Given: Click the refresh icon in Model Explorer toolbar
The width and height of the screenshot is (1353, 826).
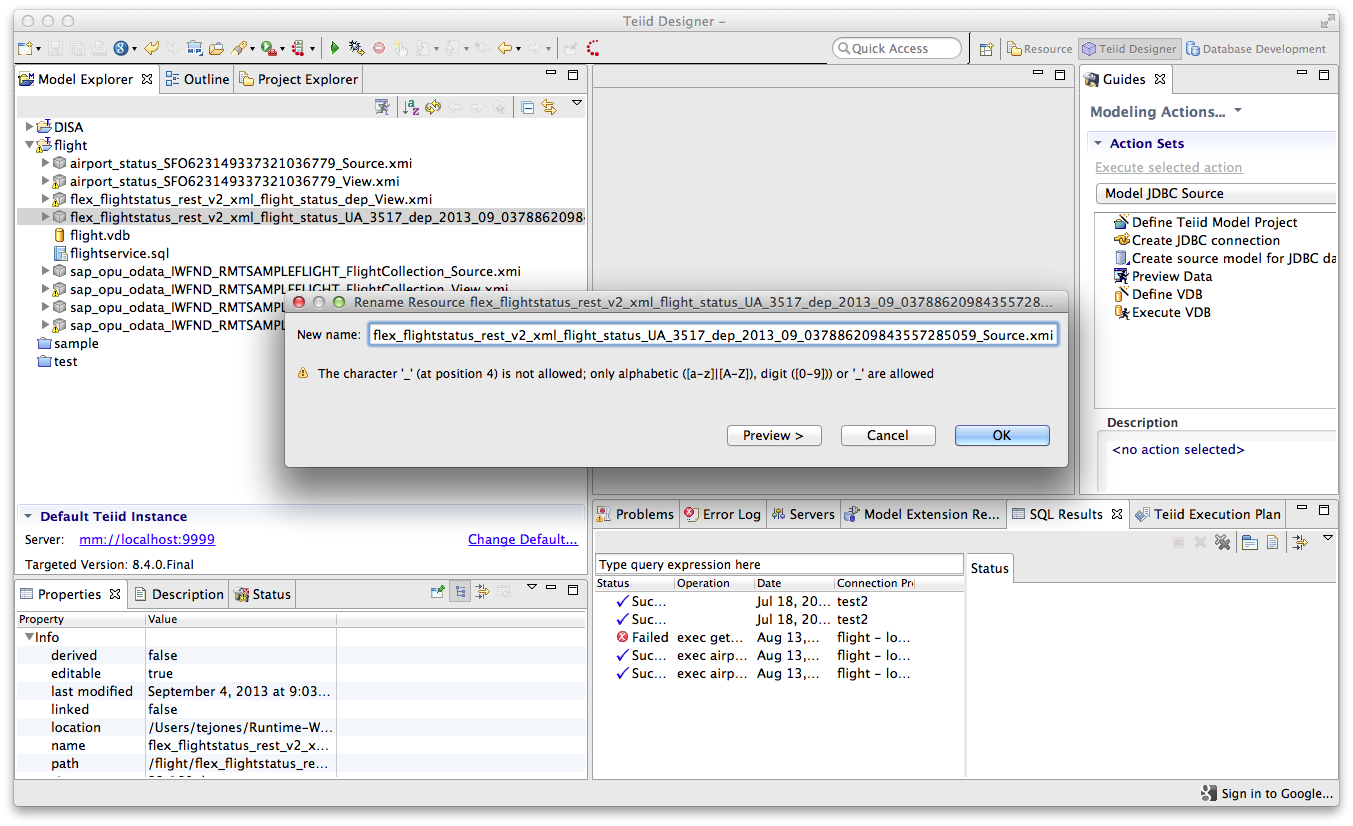Looking at the screenshot, I should (433, 107).
